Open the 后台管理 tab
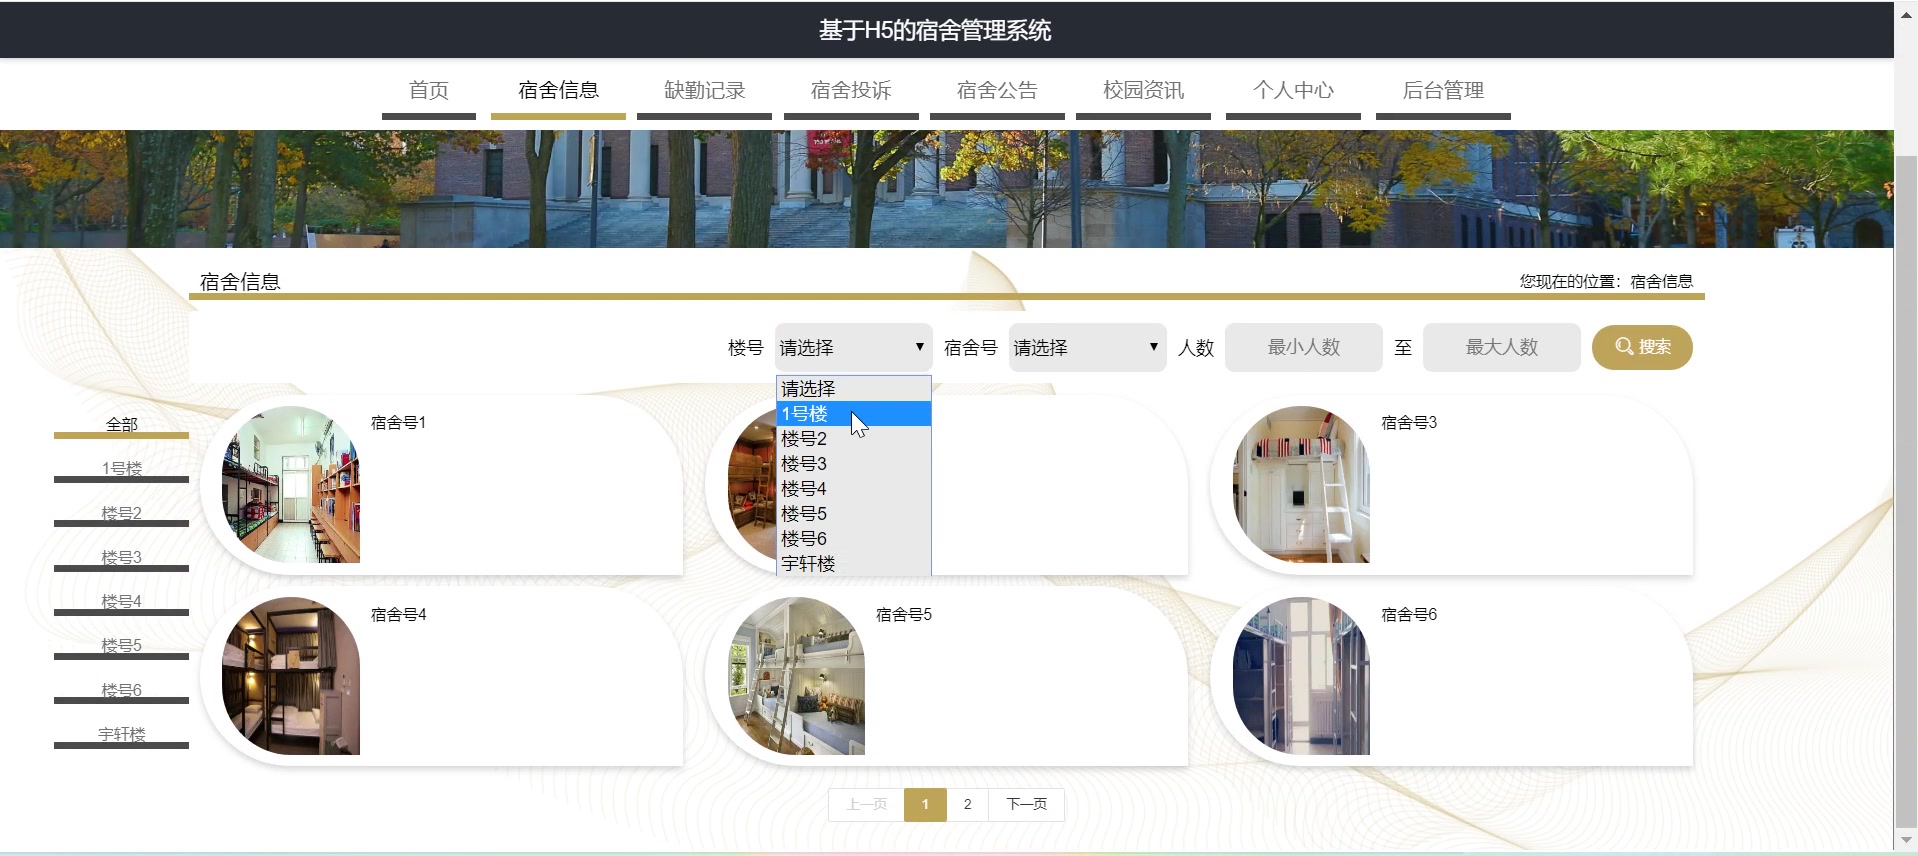 (x=1443, y=90)
